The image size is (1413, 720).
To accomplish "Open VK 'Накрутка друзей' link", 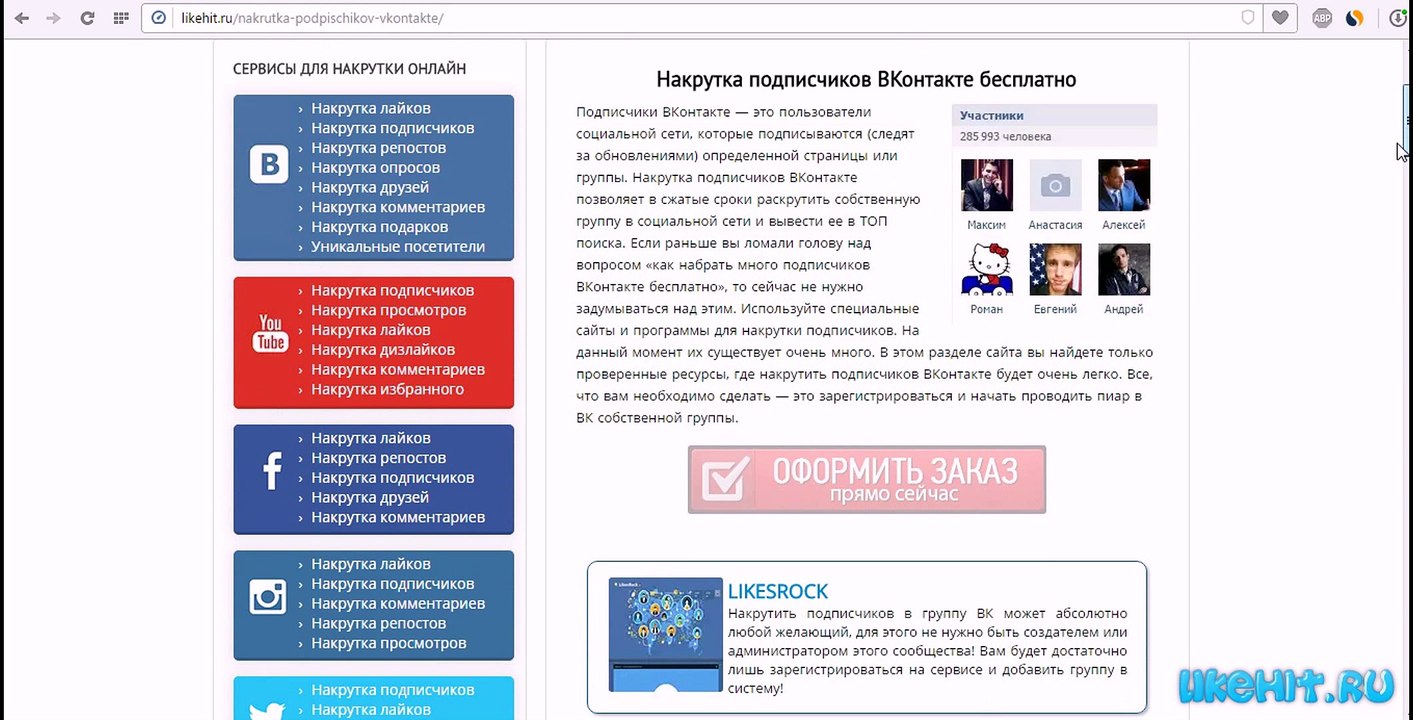I will click(x=370, y=187).
